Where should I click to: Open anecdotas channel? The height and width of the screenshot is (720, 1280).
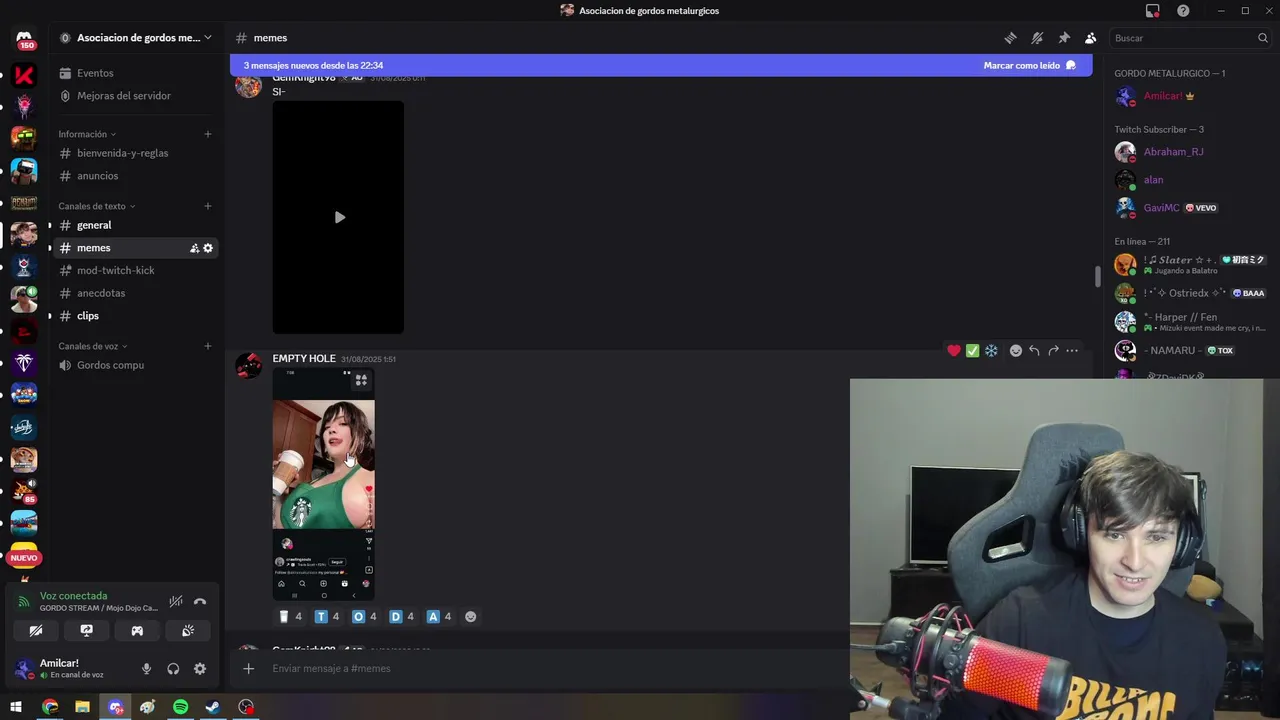[x=100, y=293]
